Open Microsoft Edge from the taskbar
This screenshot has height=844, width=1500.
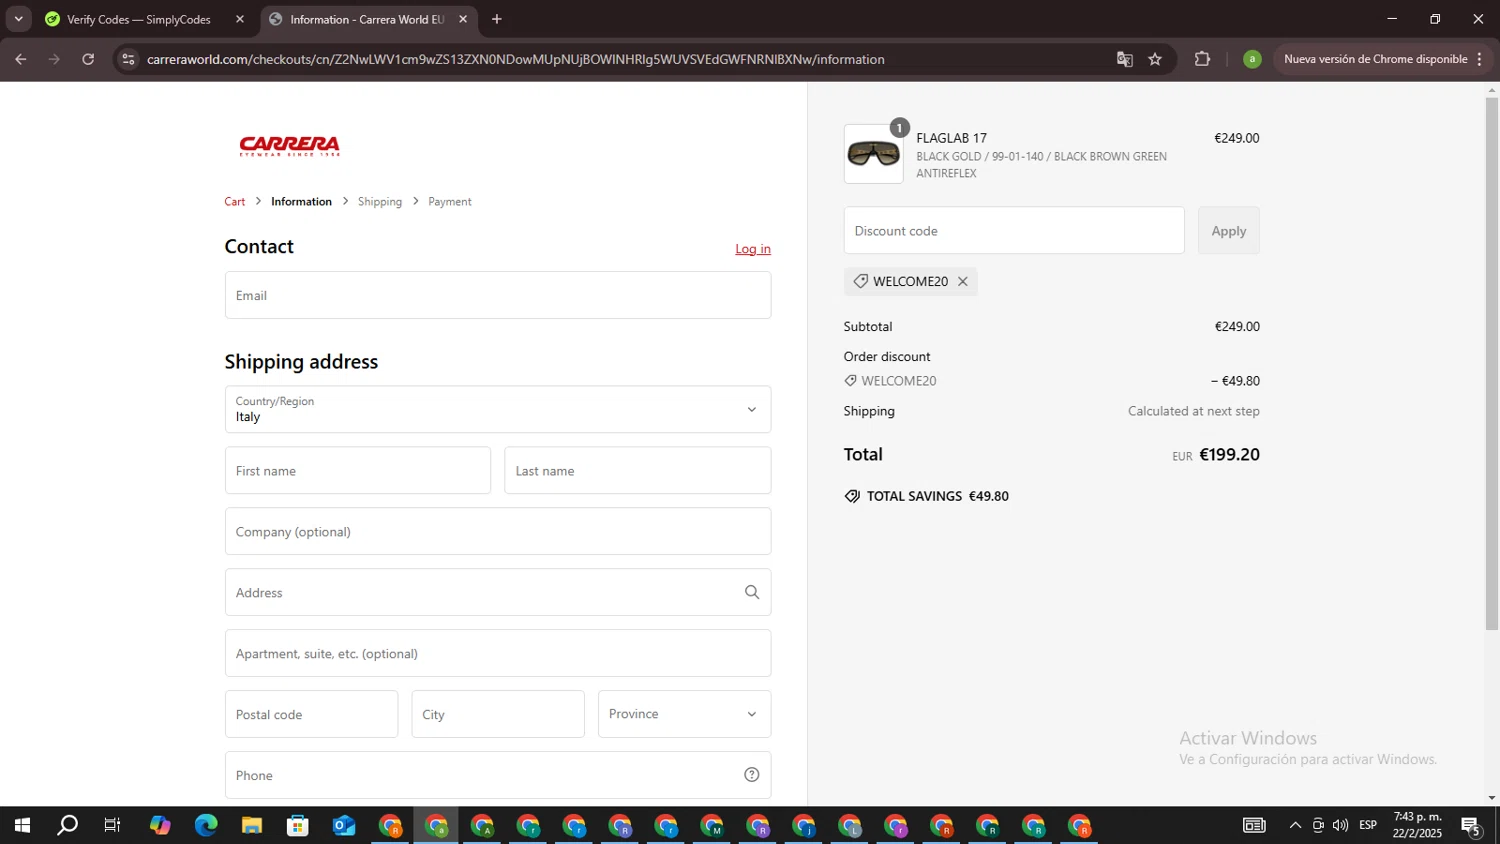click(206, 826)
